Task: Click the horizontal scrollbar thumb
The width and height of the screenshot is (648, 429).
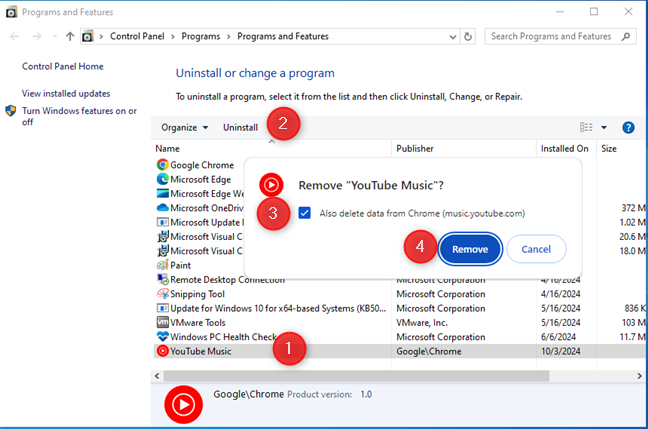Action: pyautogui.click(x=356, y=376)
